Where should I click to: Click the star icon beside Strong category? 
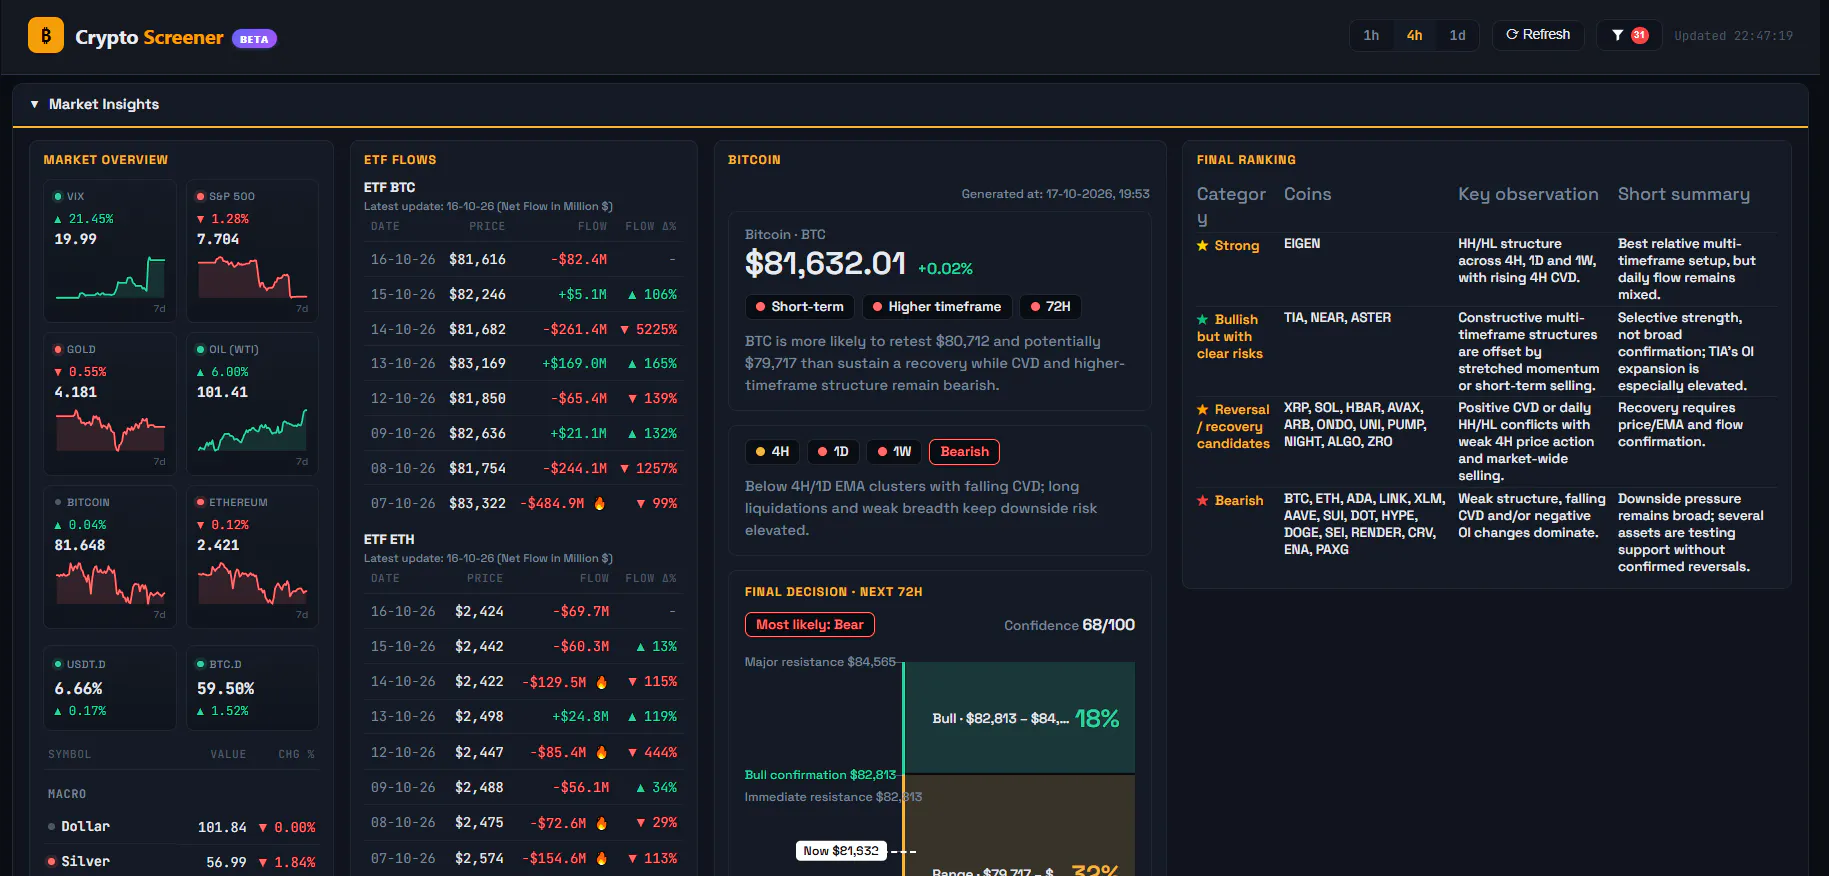tap(1203, 245)
